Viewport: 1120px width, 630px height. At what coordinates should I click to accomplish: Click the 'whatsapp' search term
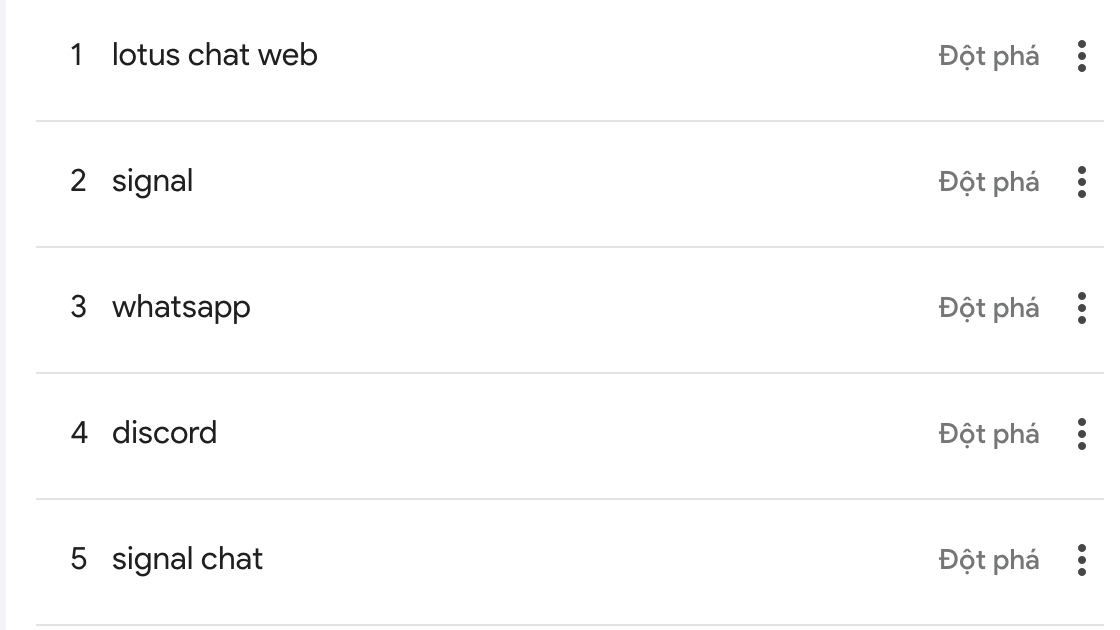pyautogui.click(x=181, y=307)
